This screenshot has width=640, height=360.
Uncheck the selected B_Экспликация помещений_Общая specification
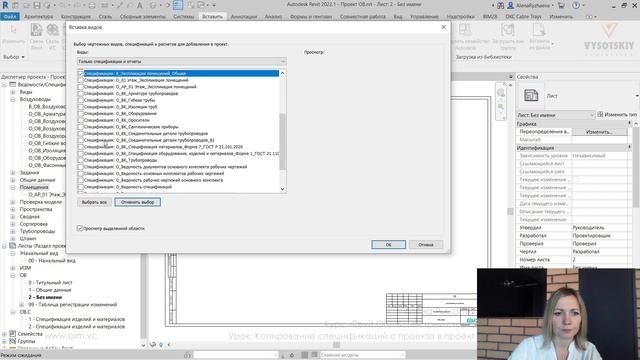(80, 73)
